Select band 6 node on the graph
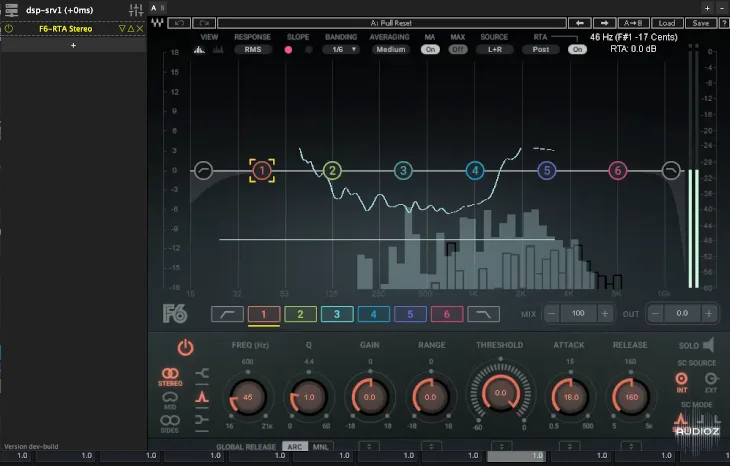The height and width of the screenshot is (466, 730). pos(618,170)
